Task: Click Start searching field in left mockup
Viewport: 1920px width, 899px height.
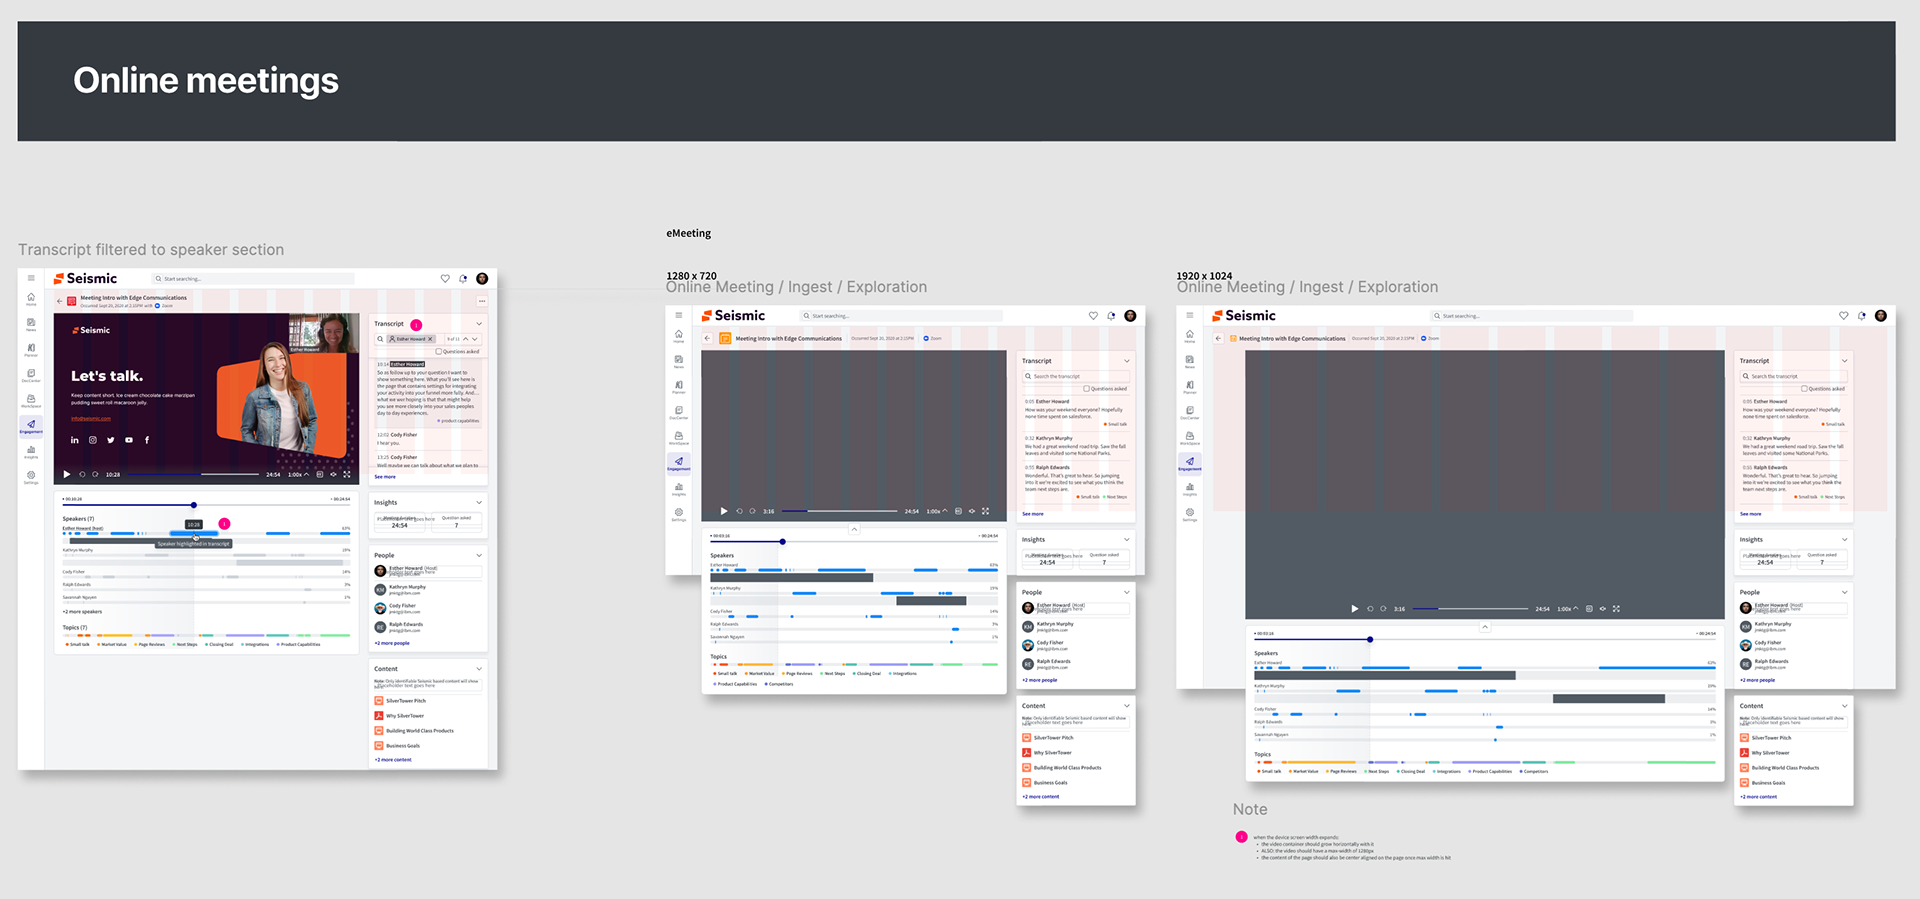Action: pos(253,279)
